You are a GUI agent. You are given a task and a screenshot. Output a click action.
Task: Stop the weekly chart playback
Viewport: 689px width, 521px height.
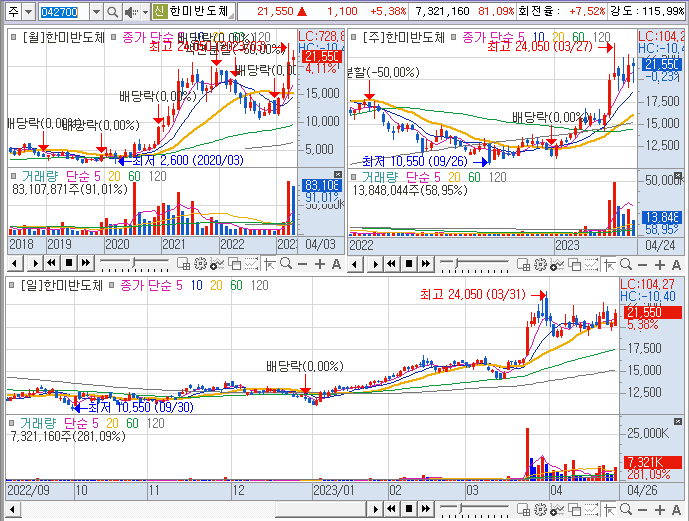tap(409, 264)
